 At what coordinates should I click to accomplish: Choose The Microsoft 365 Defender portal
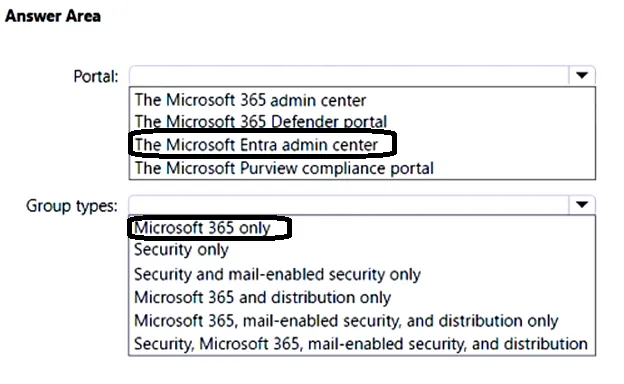tap(261, 121)
